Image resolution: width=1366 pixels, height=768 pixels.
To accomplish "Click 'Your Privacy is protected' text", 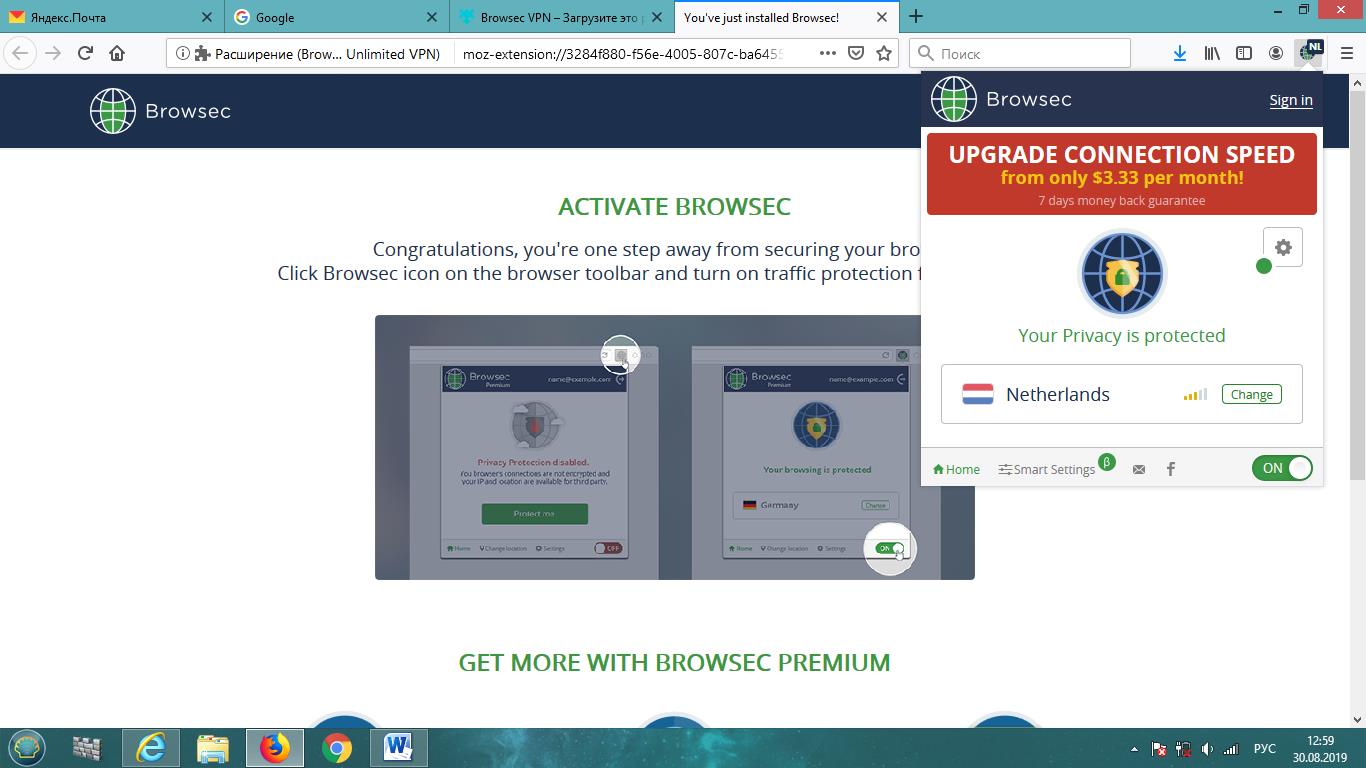I will tap(1121, 335).
